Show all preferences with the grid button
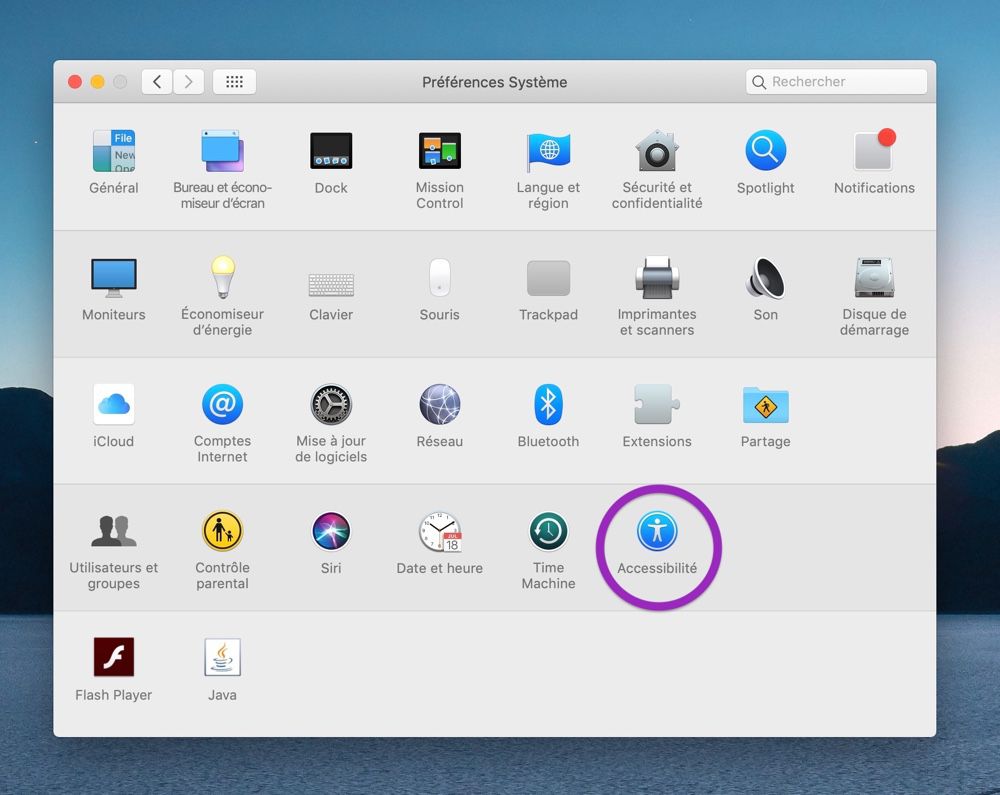 click(x=234, y=82)
